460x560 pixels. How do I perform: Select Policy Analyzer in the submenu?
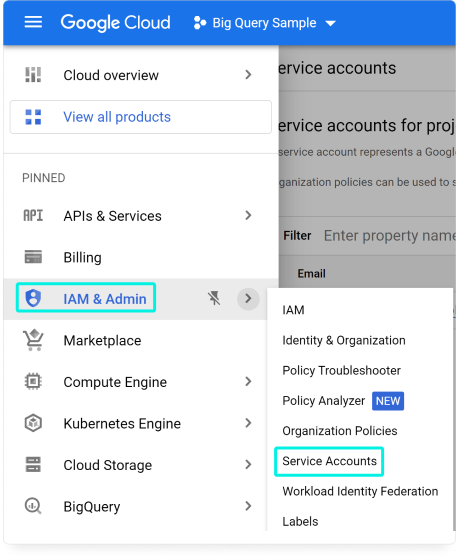point(324,401)
